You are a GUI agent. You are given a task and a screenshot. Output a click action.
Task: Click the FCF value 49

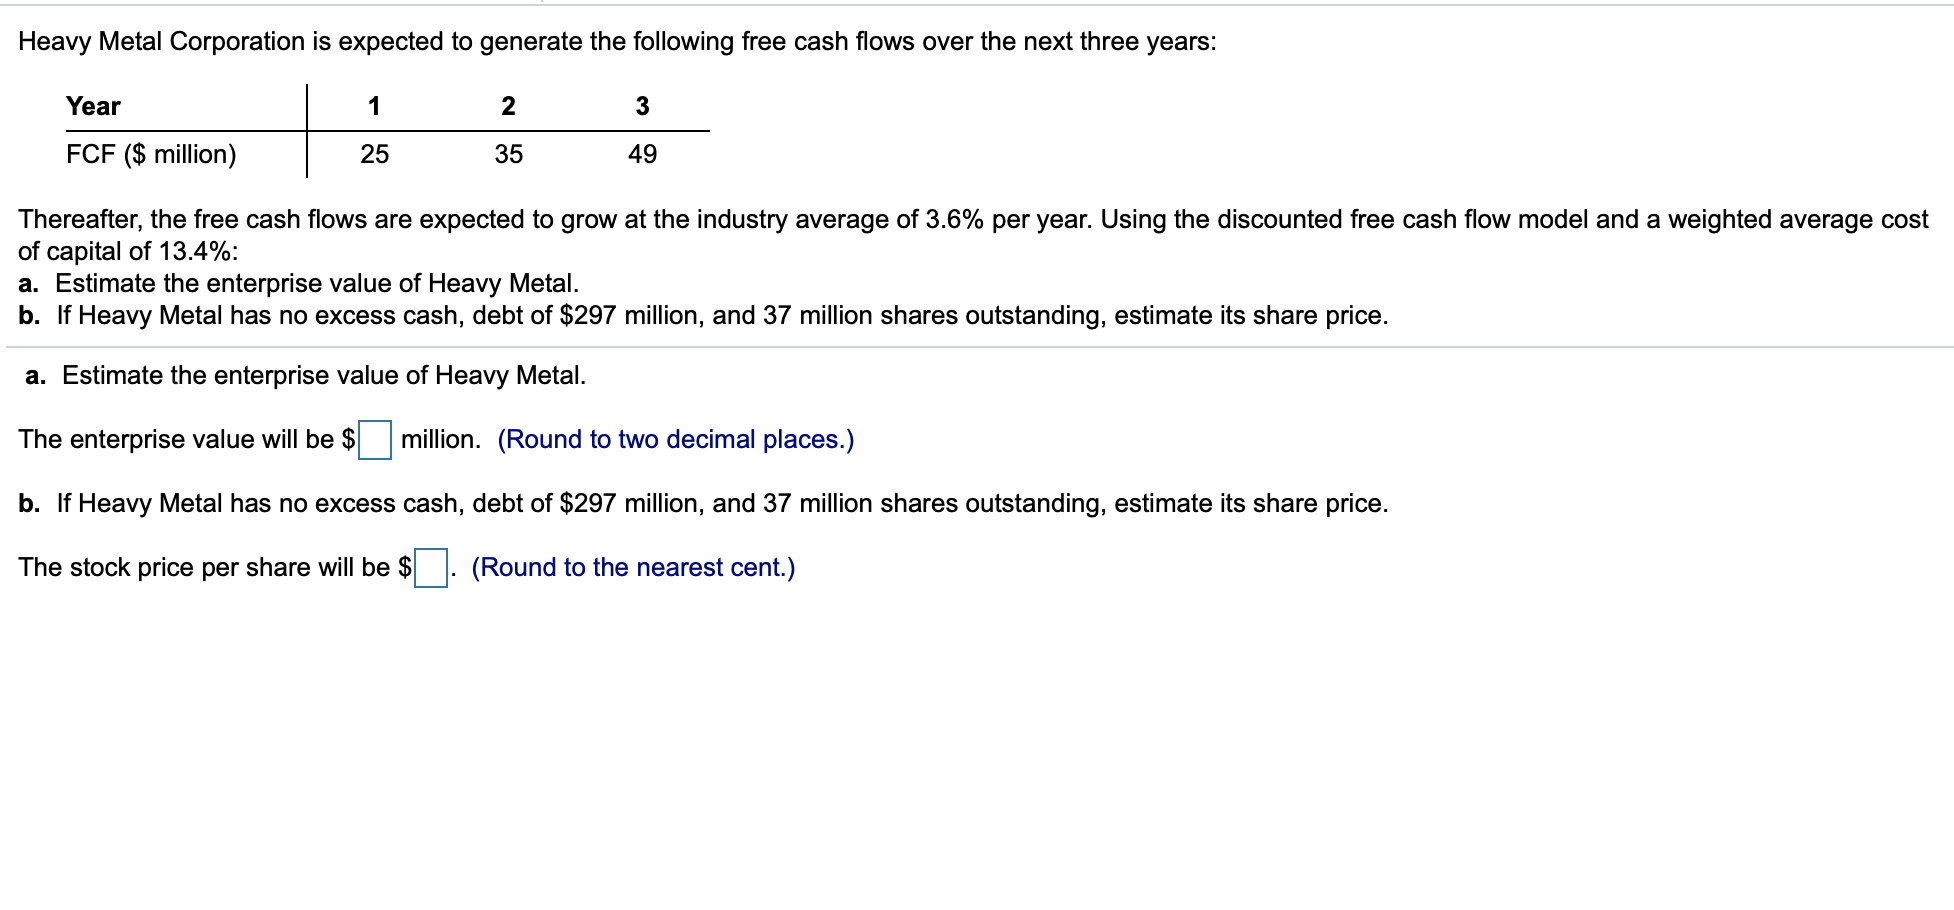[x=643, y=154]
